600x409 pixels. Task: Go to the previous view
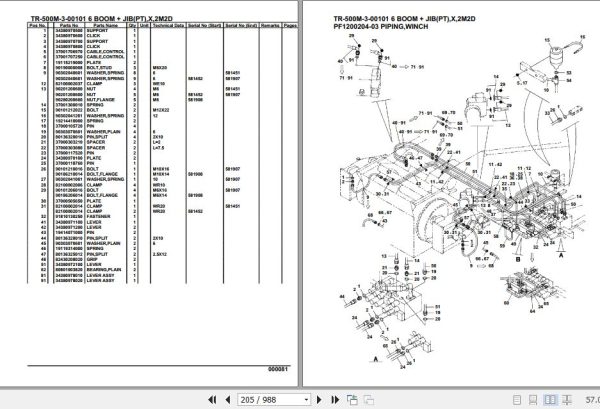[x=352, y=400]
